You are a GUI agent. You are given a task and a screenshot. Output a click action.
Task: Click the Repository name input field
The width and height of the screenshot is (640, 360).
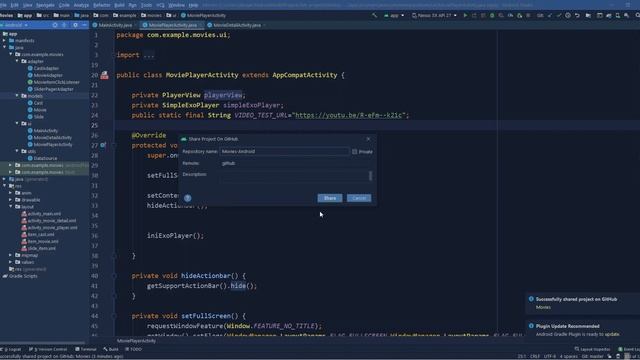click(285, 151)
